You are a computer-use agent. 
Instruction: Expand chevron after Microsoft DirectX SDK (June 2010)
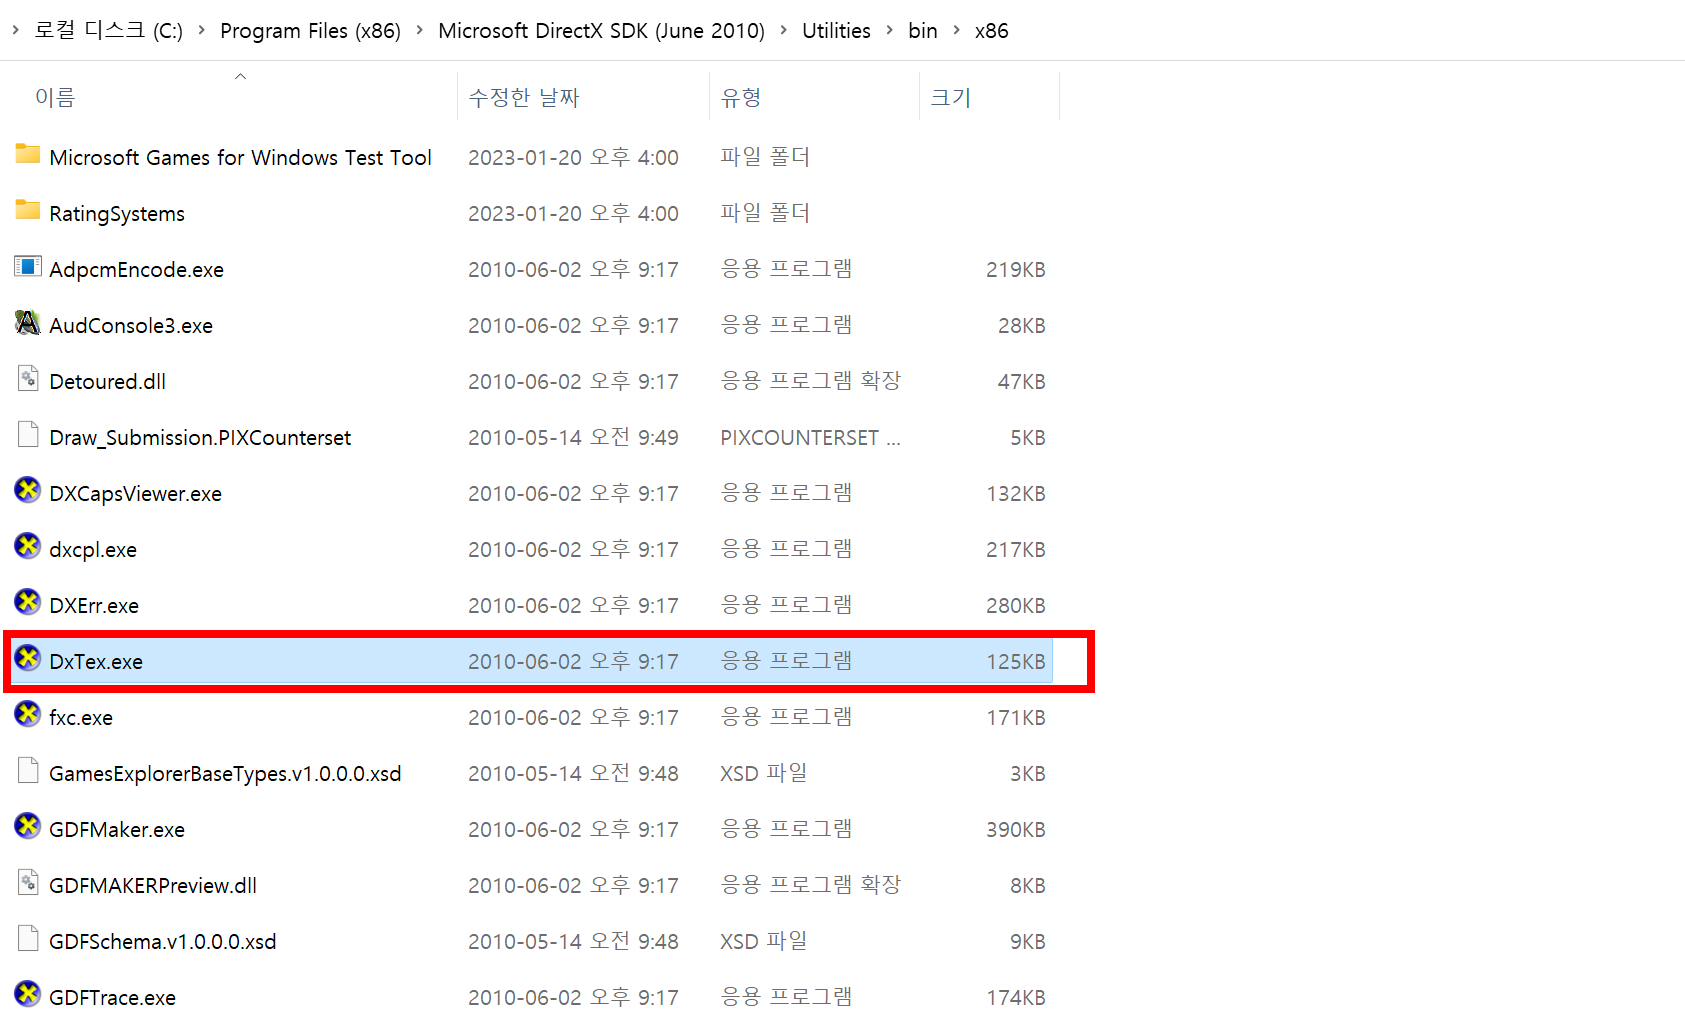pos(783,30)
